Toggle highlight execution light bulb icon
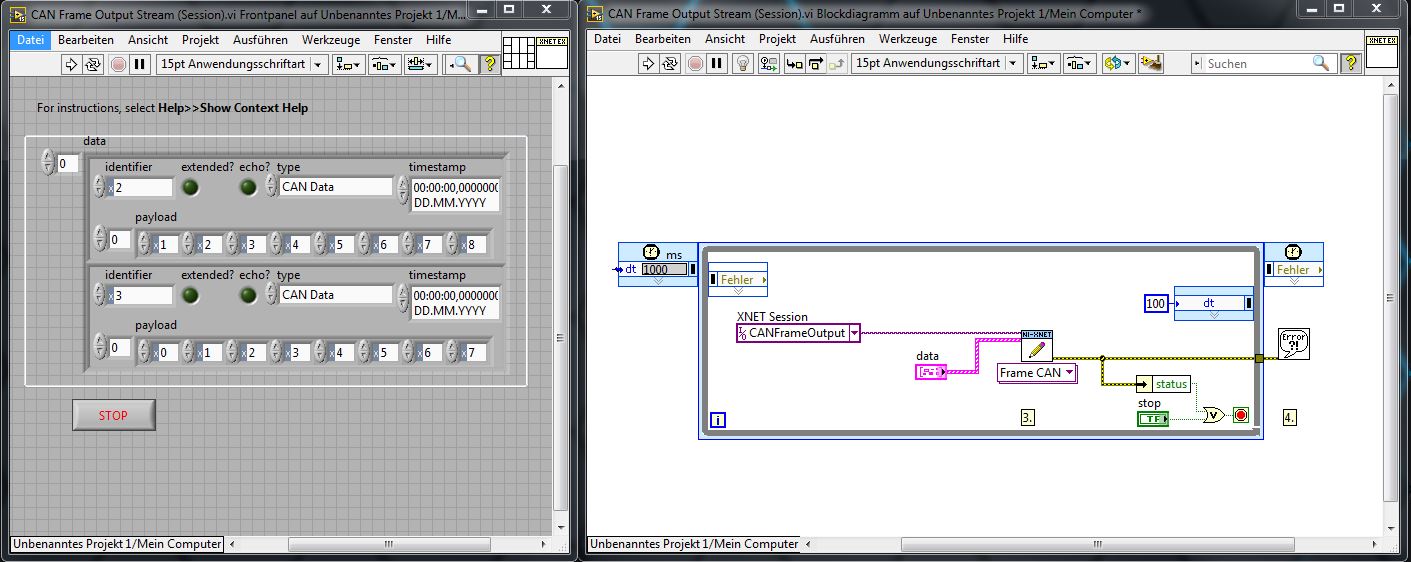 [742, 63]
